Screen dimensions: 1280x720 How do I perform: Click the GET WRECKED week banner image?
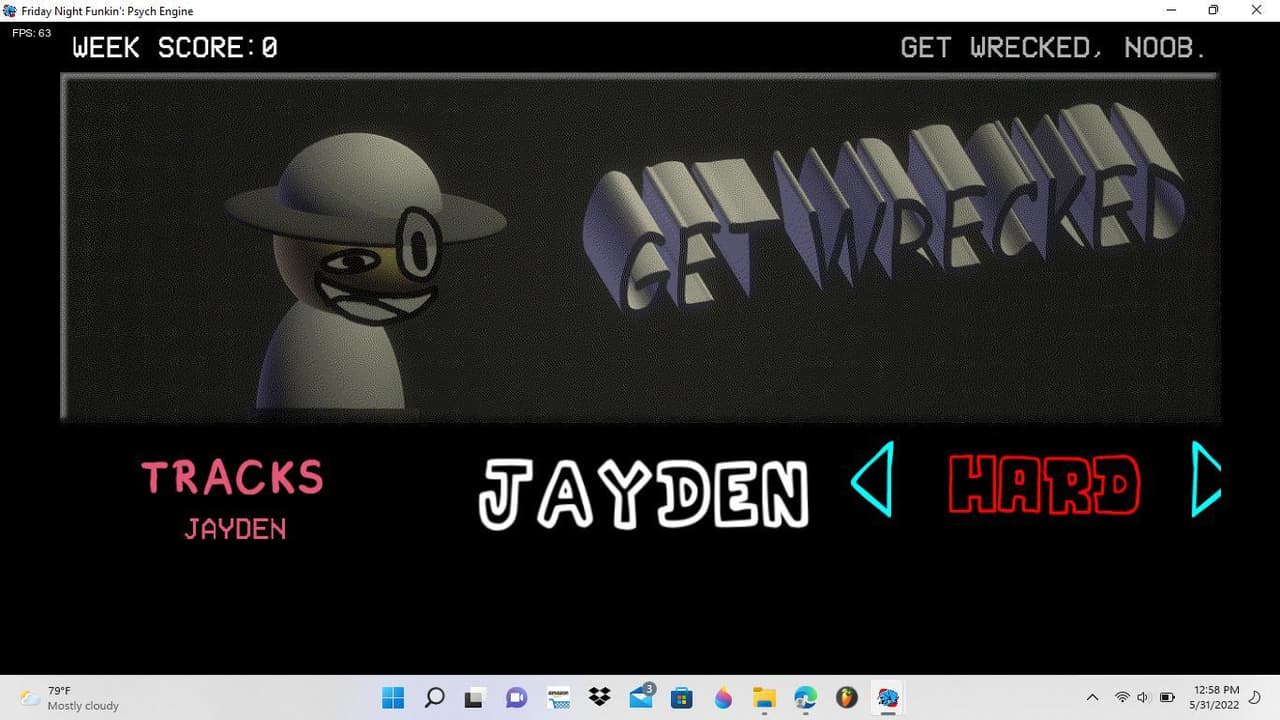coord(640,247)
